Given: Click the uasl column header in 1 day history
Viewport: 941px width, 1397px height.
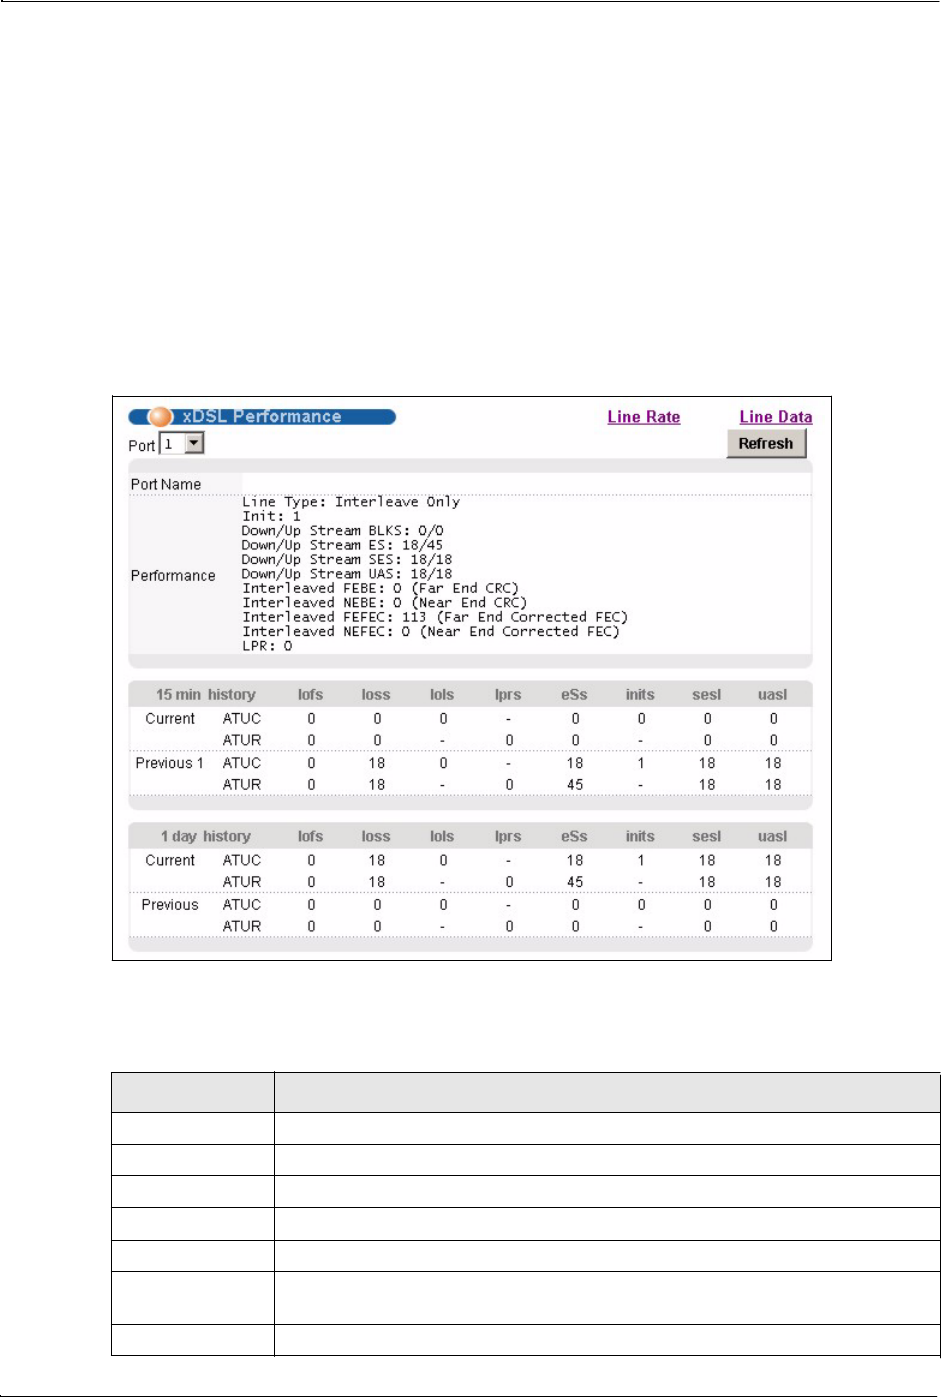Looking at the screenshot, I should [x=772, y=836].
